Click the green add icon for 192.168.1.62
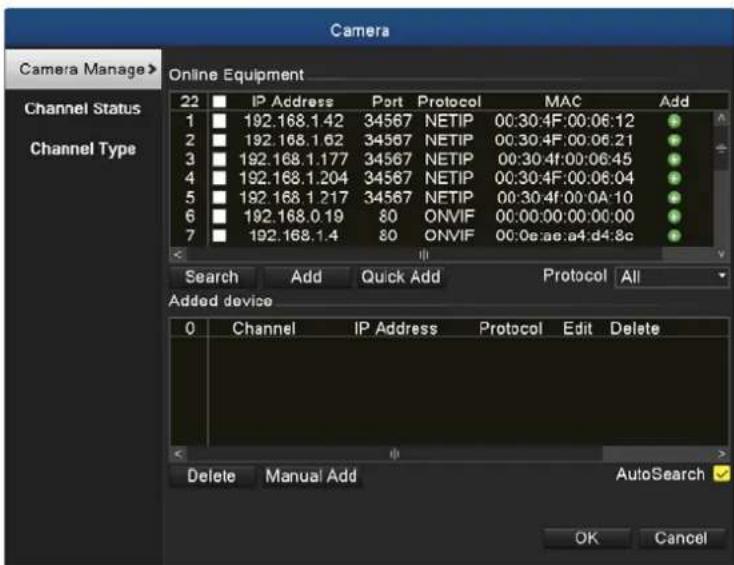This screenshot has height=565, width=734. click(674, 140)
